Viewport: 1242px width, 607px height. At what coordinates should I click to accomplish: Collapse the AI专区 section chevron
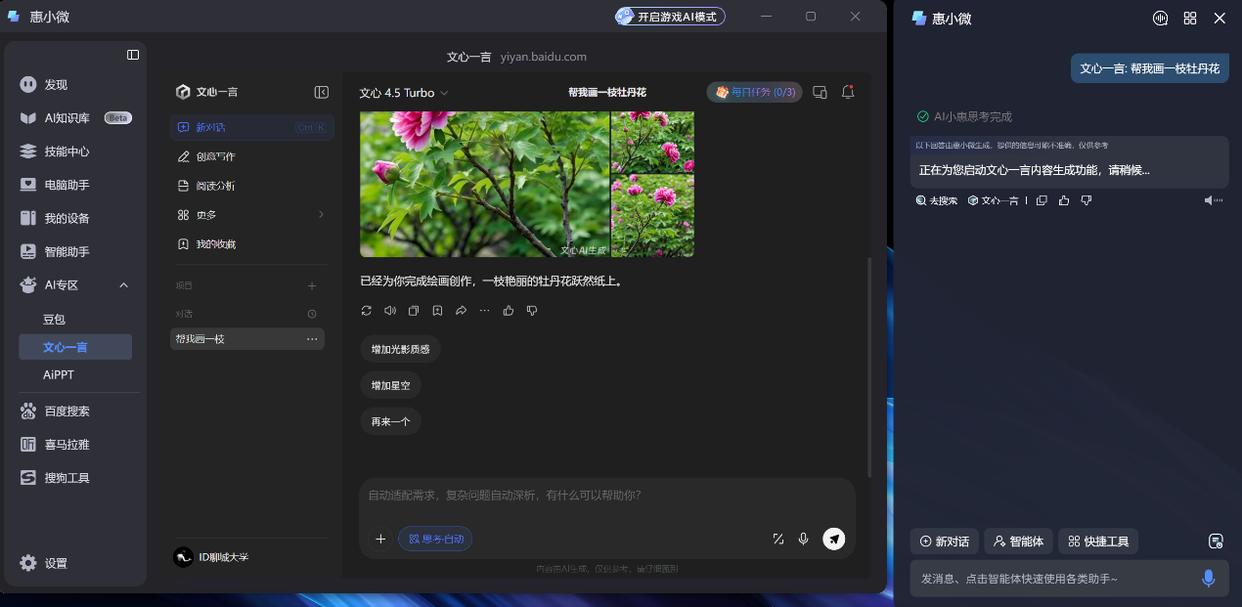[124, 285]
